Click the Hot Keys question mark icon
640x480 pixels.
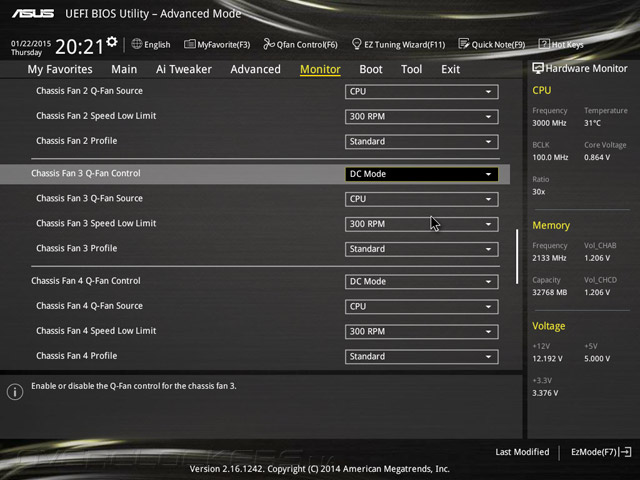point(544,44)
